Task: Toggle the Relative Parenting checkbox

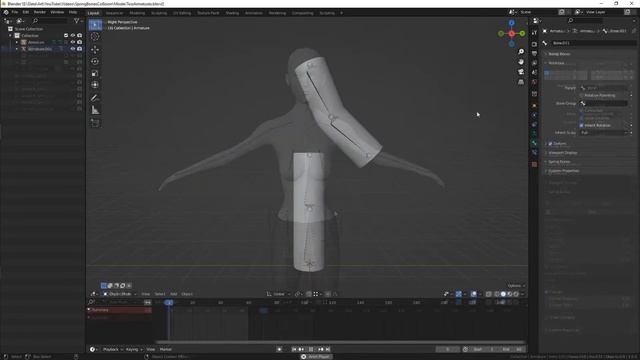Action: tap(581, 95)
